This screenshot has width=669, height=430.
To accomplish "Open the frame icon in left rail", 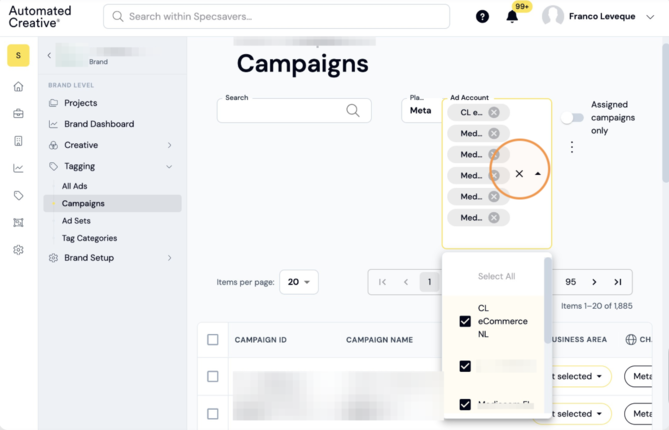I will click(18, 223).
